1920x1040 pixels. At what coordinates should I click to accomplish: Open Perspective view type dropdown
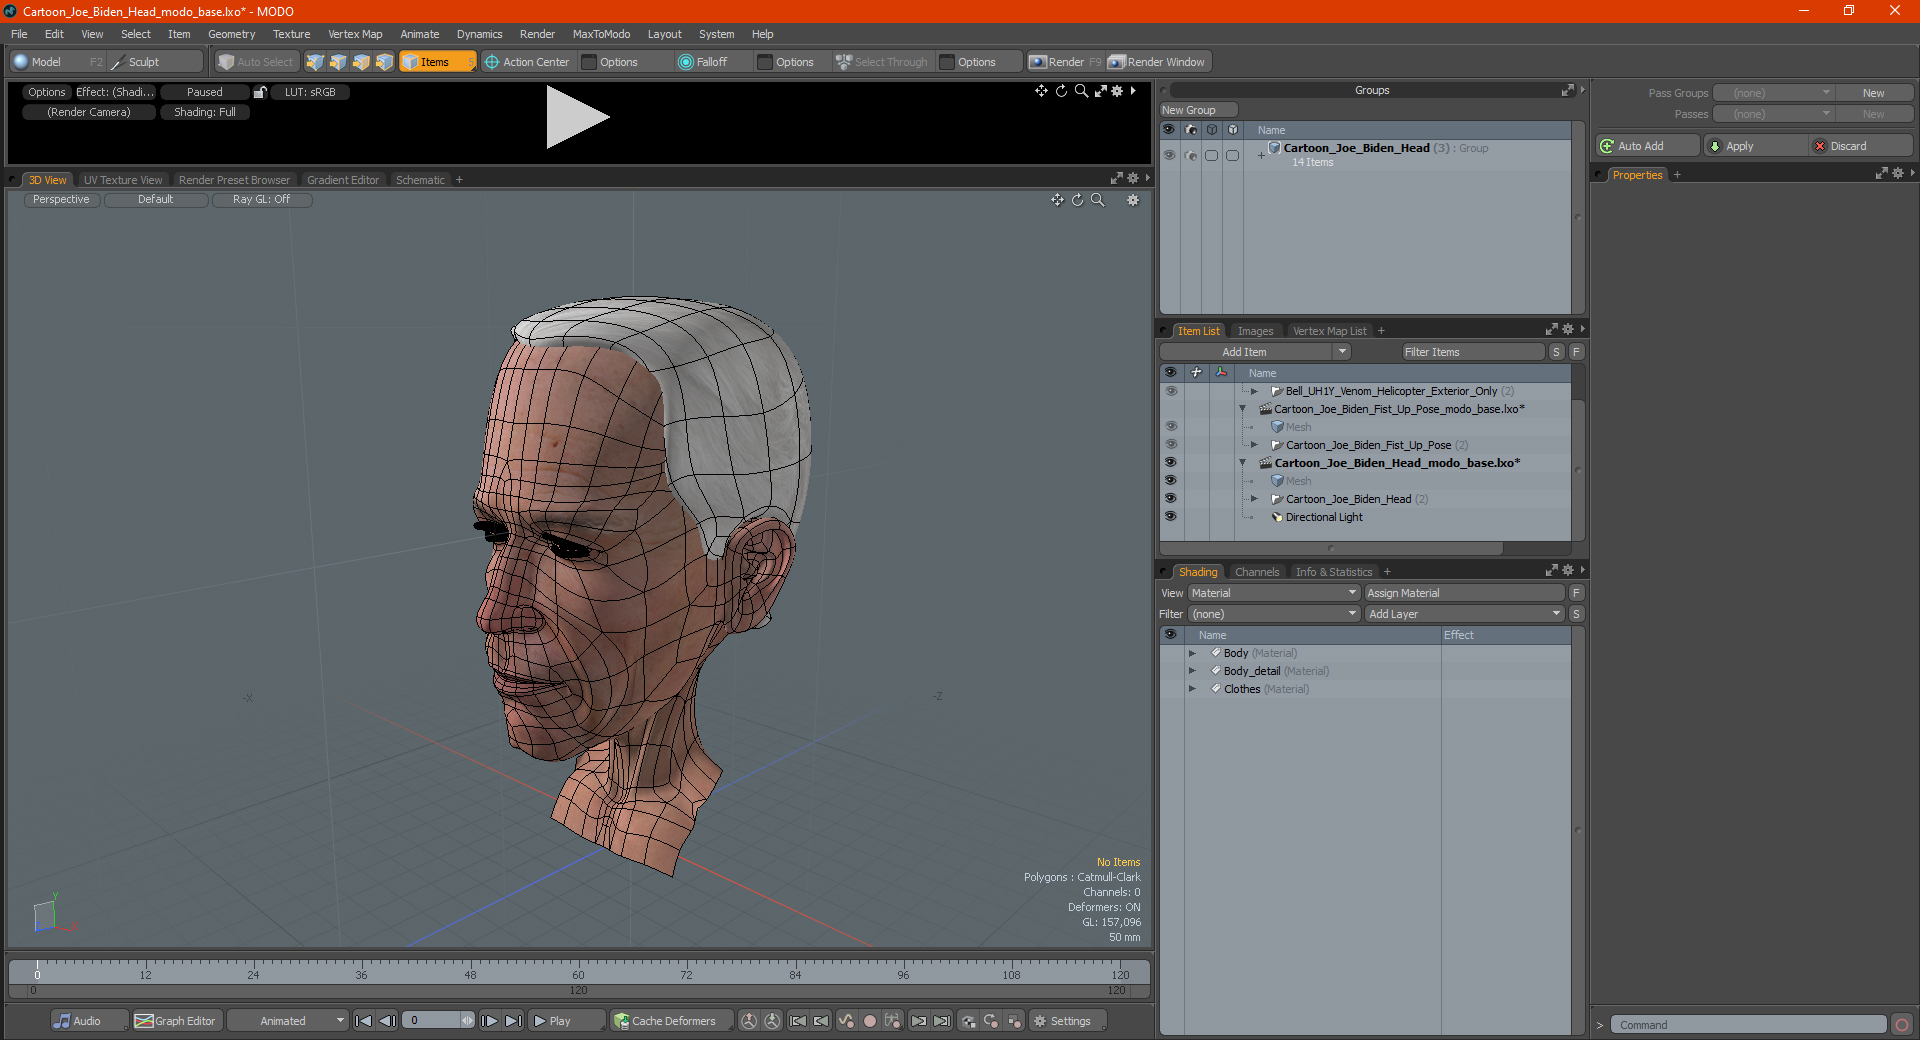tap(61, 200)
